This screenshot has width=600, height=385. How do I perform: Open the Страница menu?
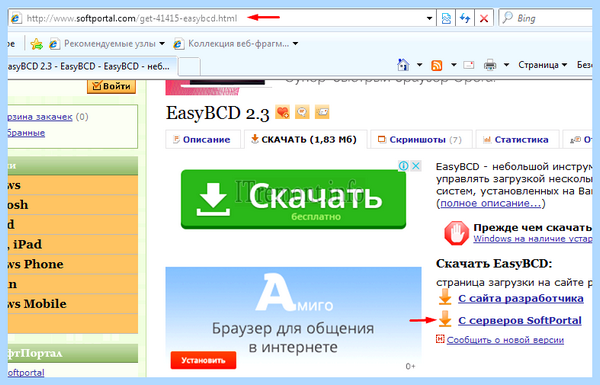[x=543, y=65]
